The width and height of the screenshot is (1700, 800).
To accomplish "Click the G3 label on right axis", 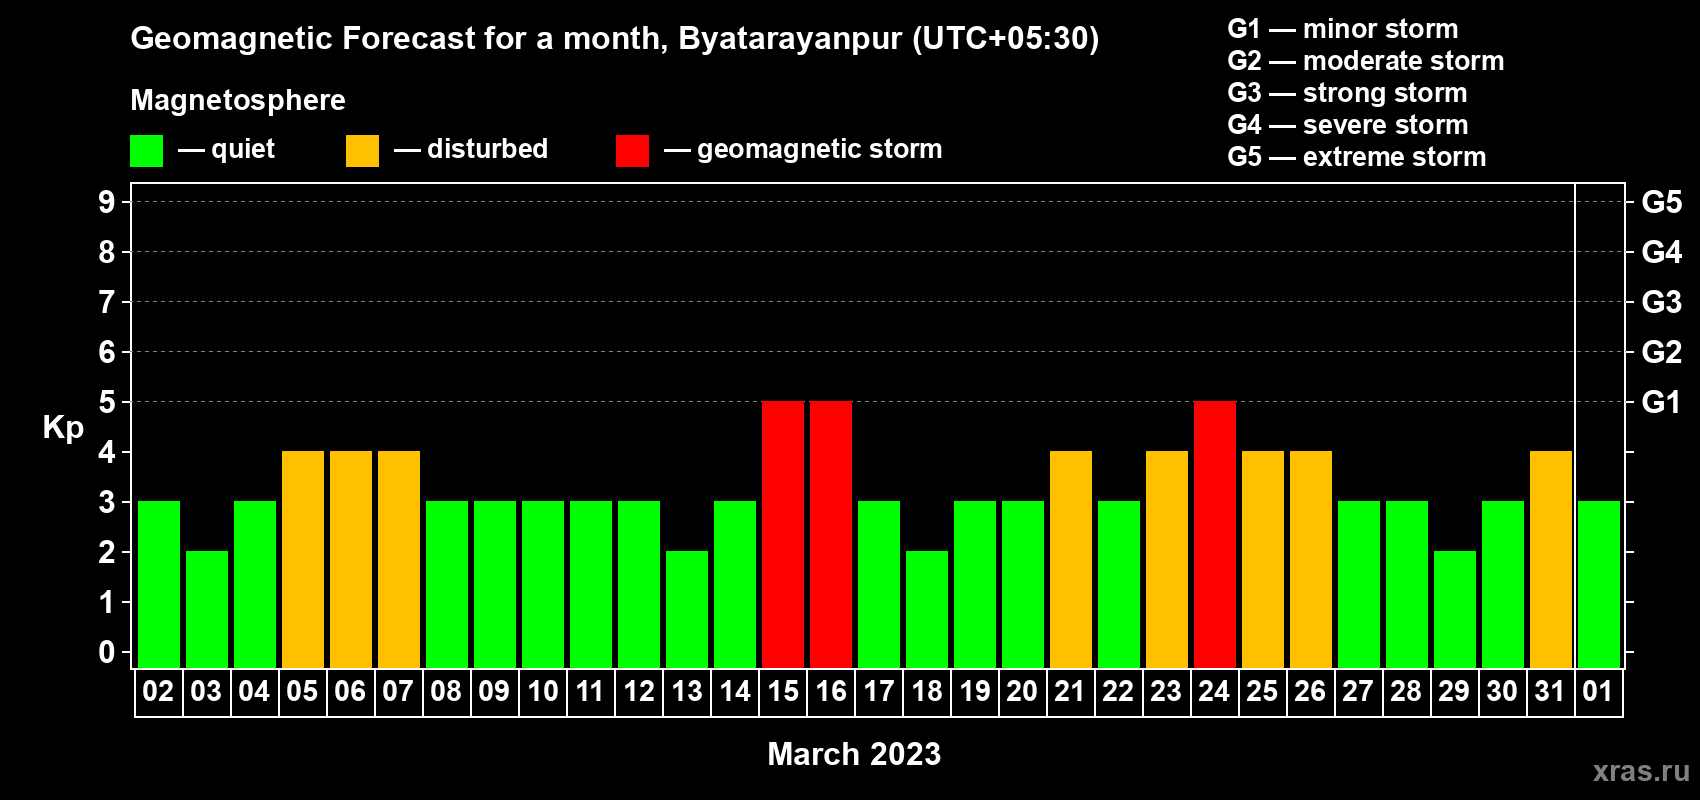I will 1662,302.
